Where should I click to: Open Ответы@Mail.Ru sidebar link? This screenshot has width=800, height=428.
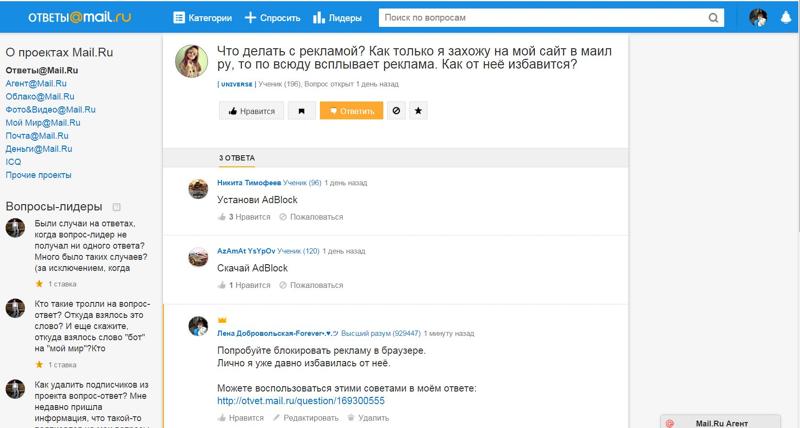[42, 70]
